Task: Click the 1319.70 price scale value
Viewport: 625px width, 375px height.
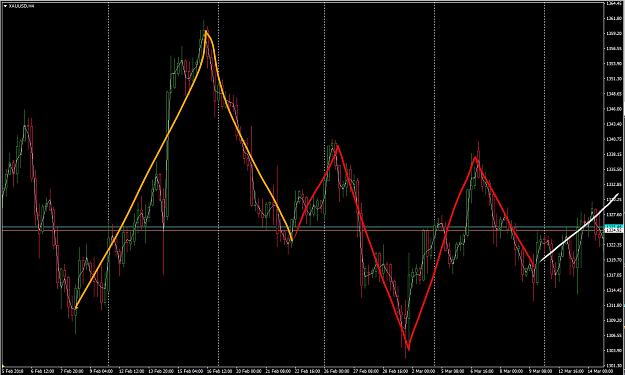Action: [x=615, y=260]
